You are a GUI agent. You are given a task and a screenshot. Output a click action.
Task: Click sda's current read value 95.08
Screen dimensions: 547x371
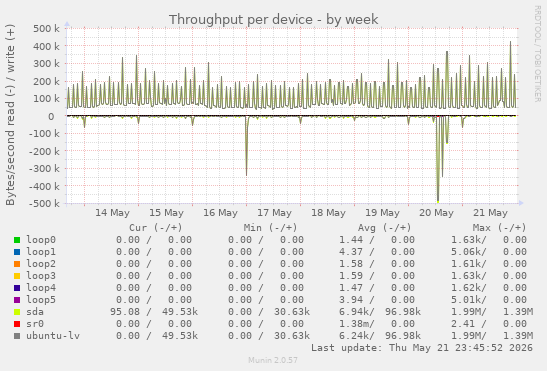point(125,312)
